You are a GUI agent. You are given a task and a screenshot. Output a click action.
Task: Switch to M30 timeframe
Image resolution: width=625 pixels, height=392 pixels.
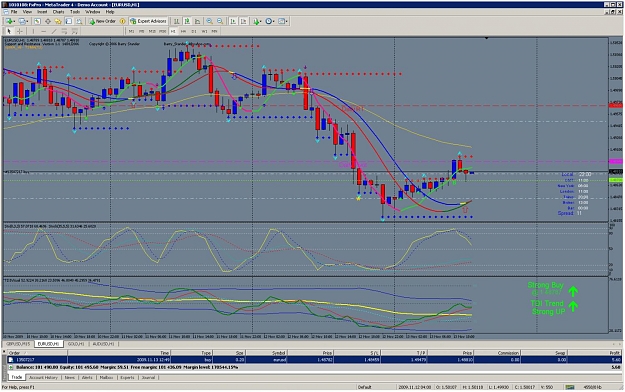click(x=163, y=31)
